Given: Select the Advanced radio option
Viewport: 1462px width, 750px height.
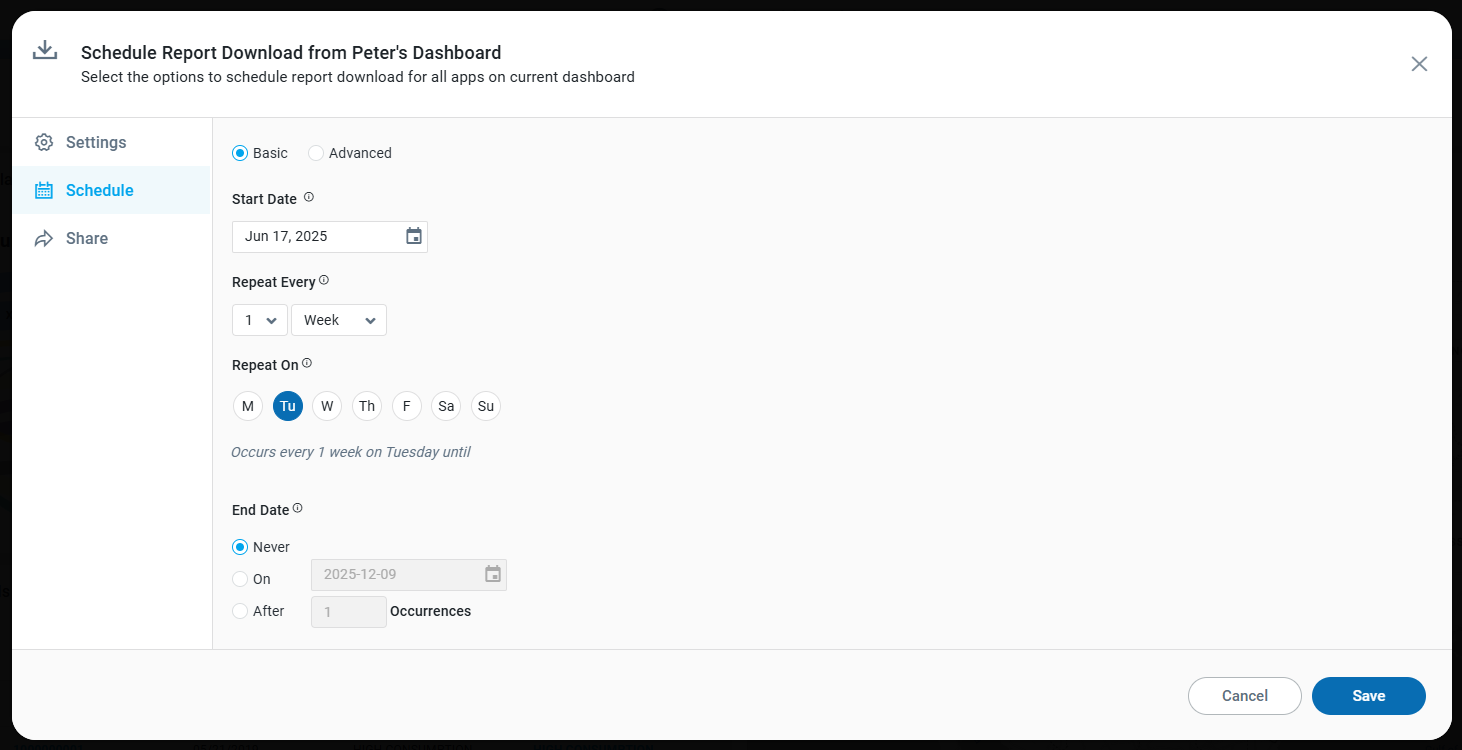Looking at the screenshot, I should pyautogui.click(x=316, y=153).
